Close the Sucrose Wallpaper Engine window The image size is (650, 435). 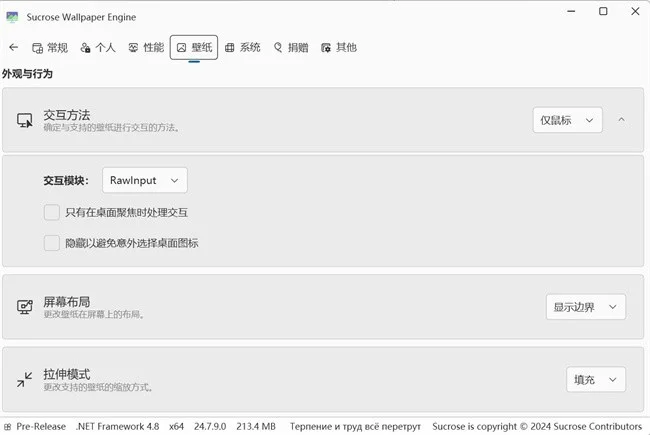pos(635,11)
